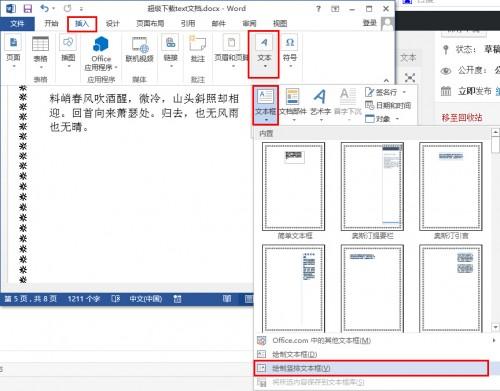This screenshot has width=500, height=391.
Task: Open Ribbon Display Options icon
Action: (335, 9)
